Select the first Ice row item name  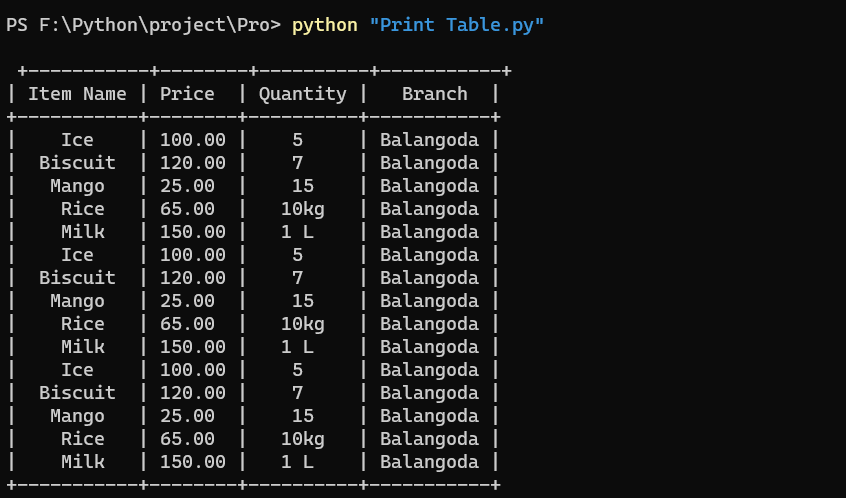(77, 140)
